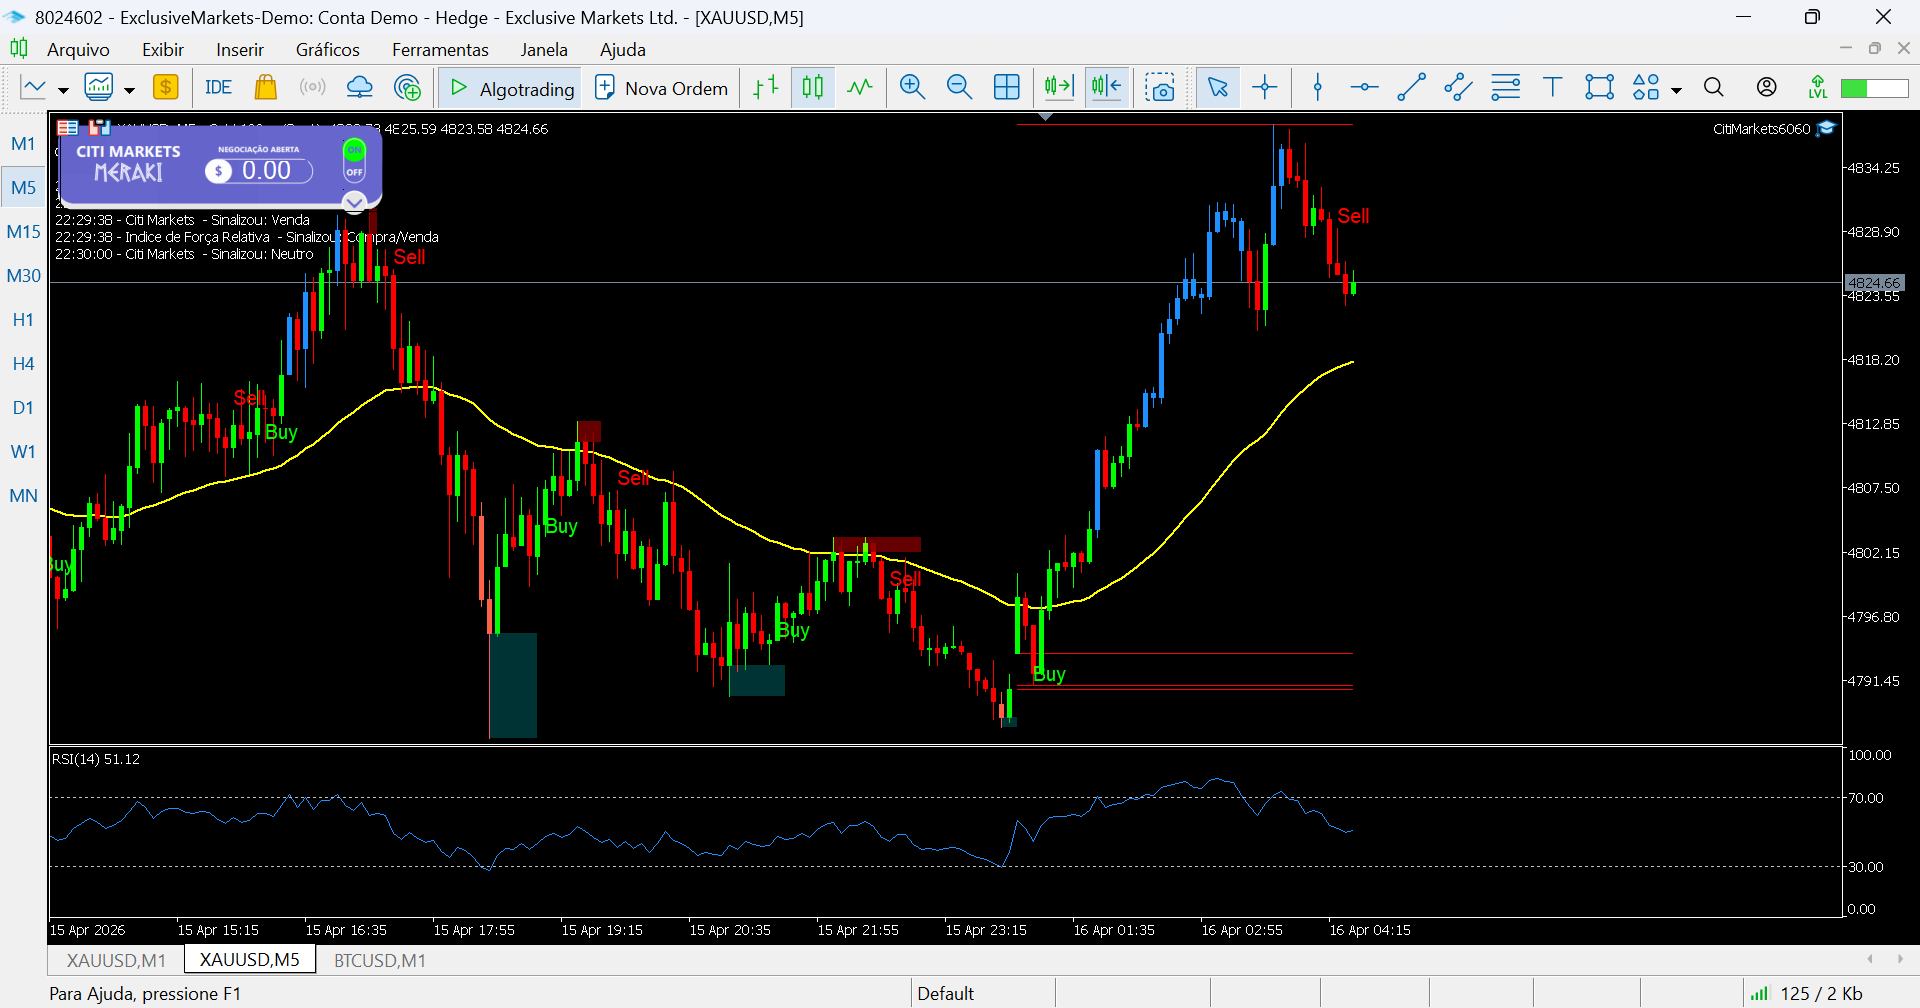The image size is (1920, 1008).
Task: Switch to the BTCUSD,M1 chart tab
Action: pyautogui.click(x=379, y=960)
